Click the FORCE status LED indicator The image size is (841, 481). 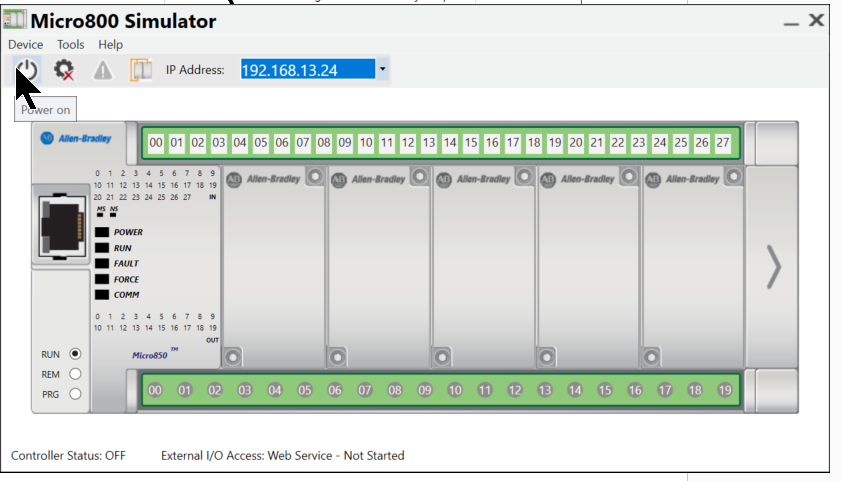coord(102,279)
